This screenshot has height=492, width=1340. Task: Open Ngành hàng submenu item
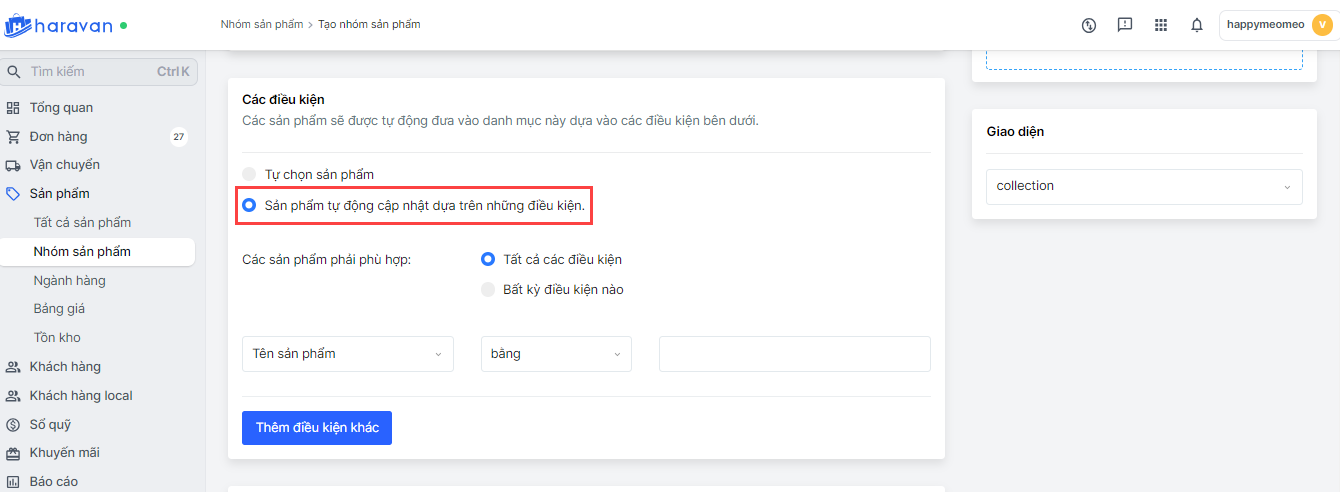tap(69, 281)
